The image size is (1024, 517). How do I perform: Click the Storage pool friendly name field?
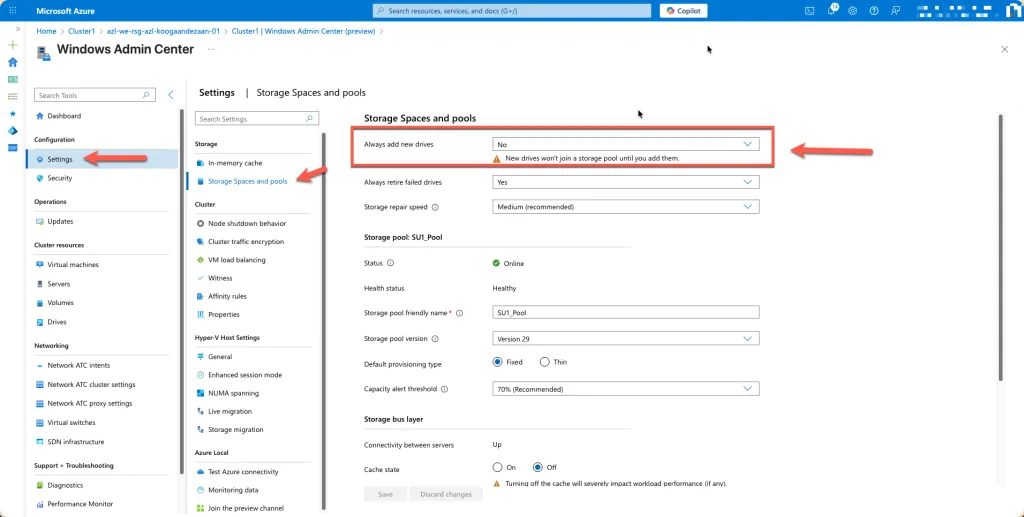[626, 312]
